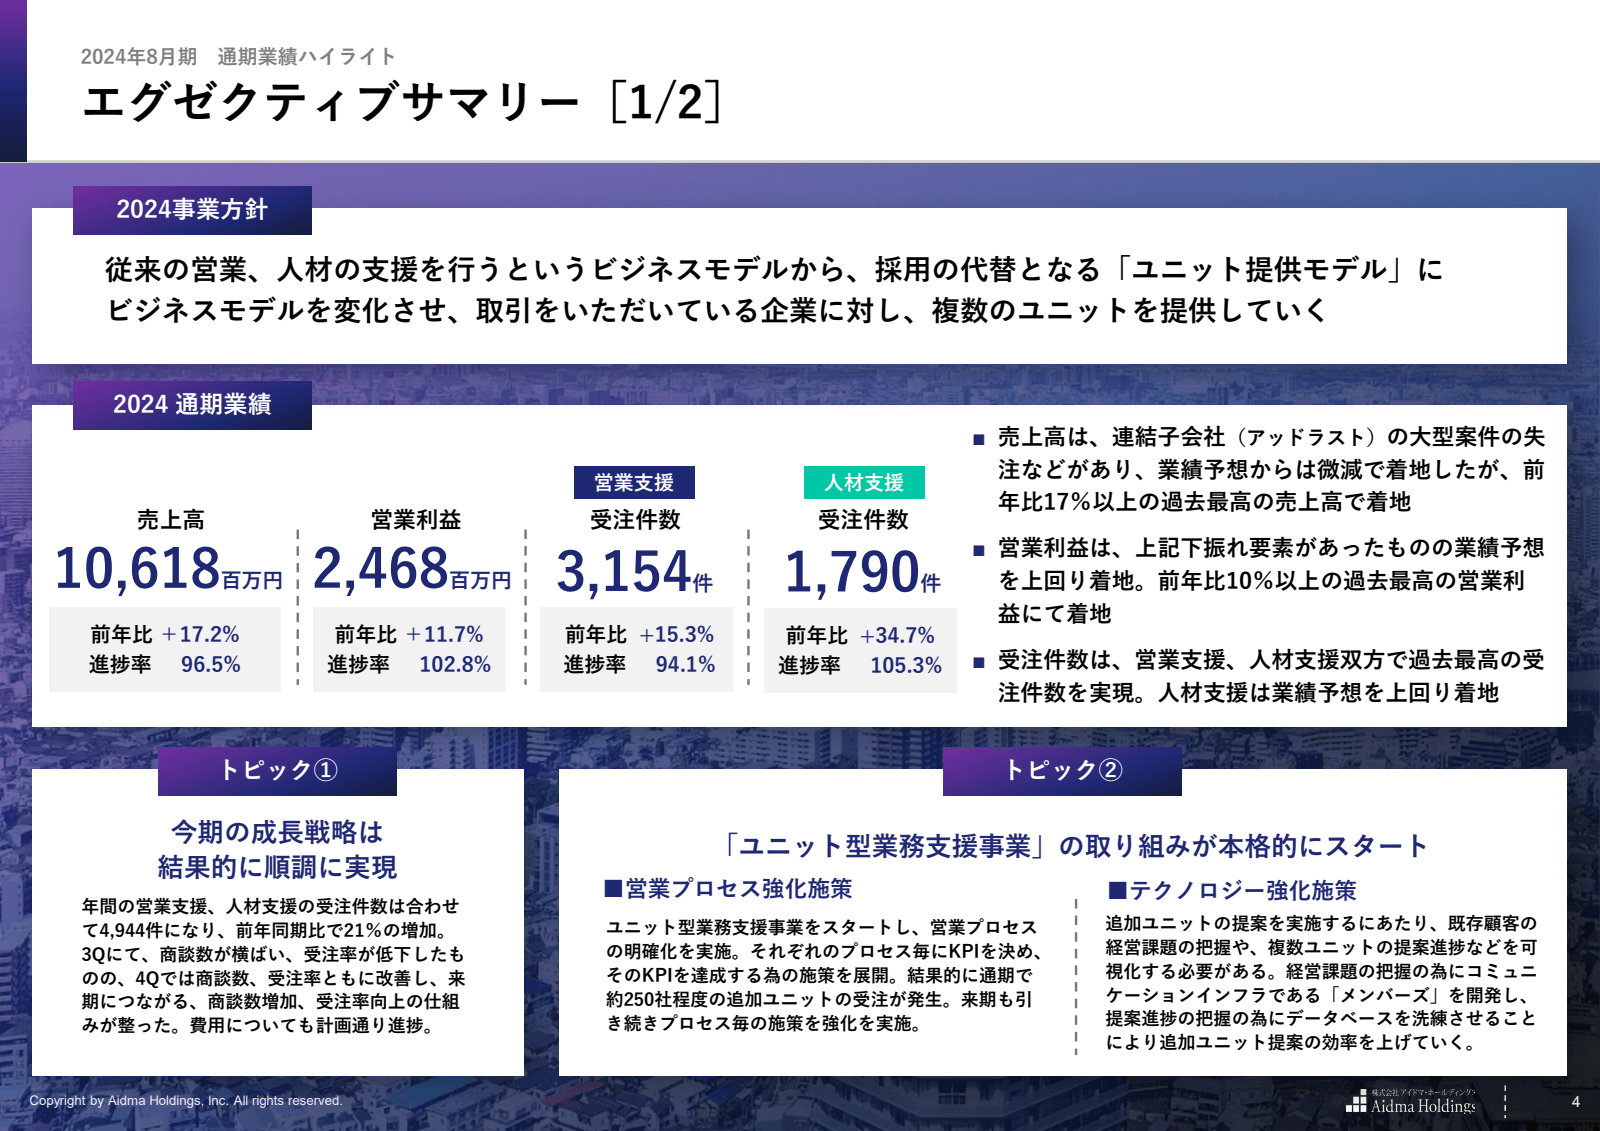Click the ■営業プロセス強化施策 subheading
This screenshot has height=1131, width=1600.
click(728, 889)
